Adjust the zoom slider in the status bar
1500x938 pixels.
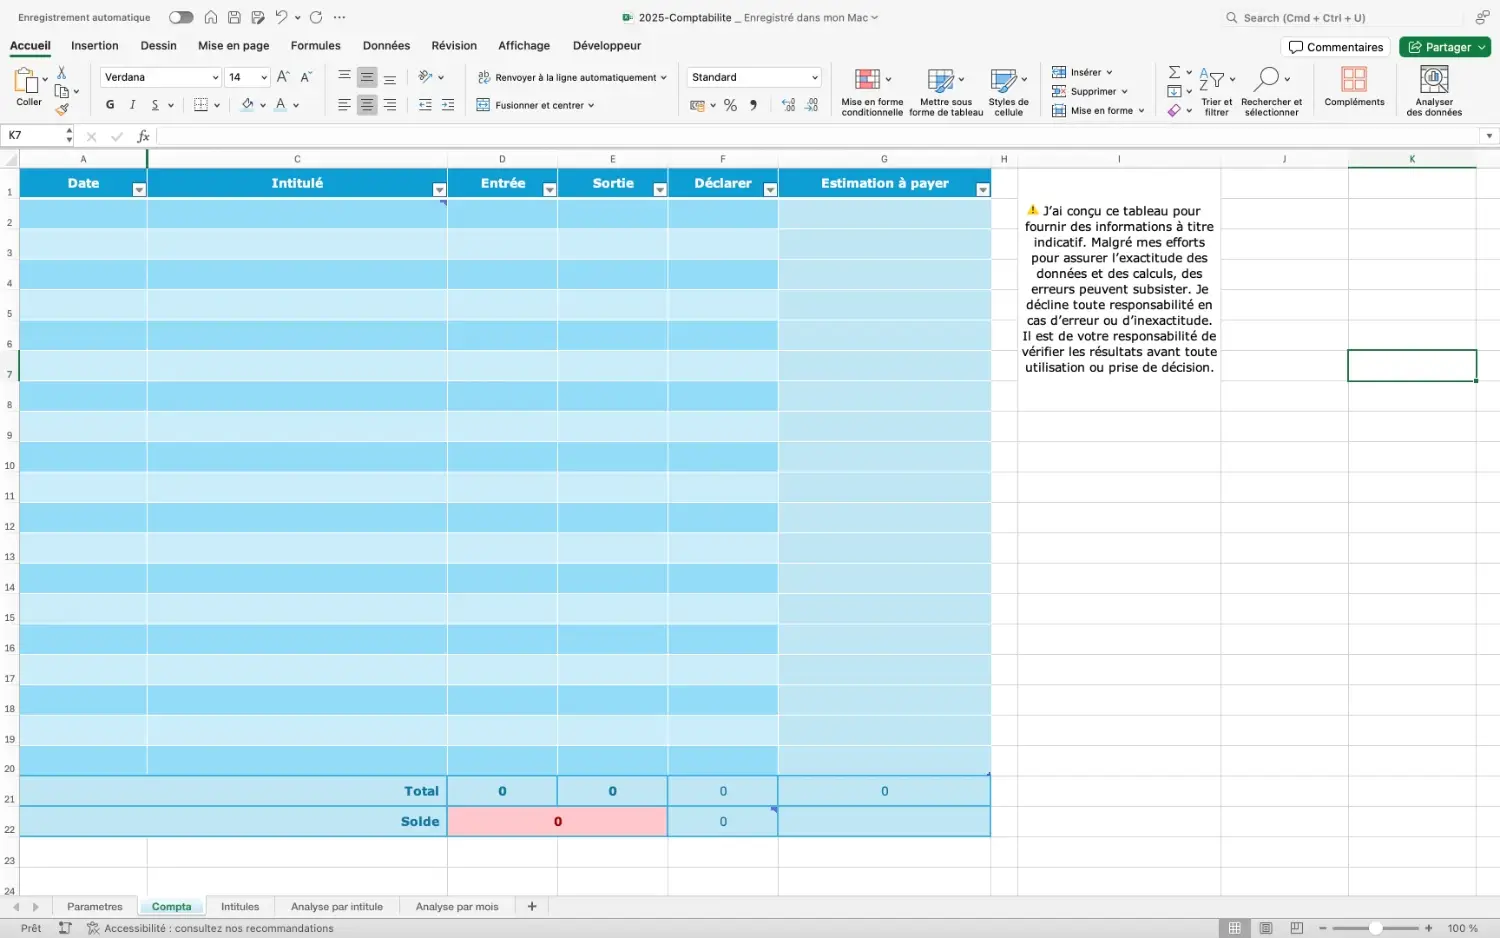click(x=1375, y=928)
